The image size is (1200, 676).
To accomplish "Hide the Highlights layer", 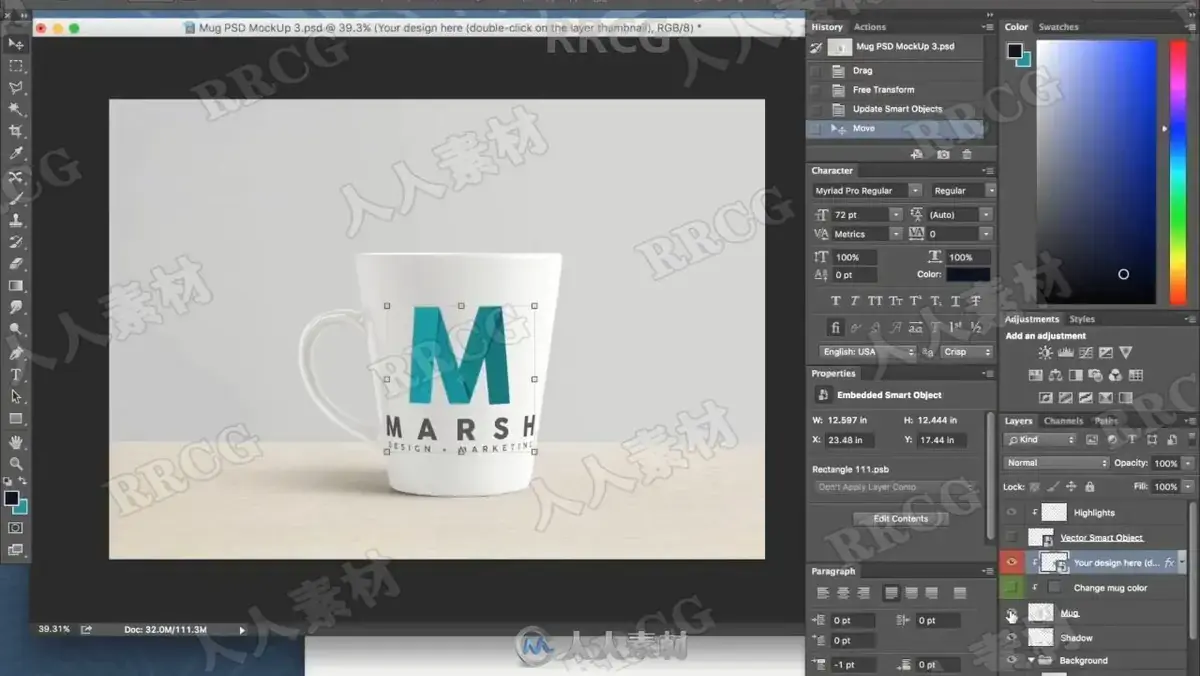I will pos(1011,512).
